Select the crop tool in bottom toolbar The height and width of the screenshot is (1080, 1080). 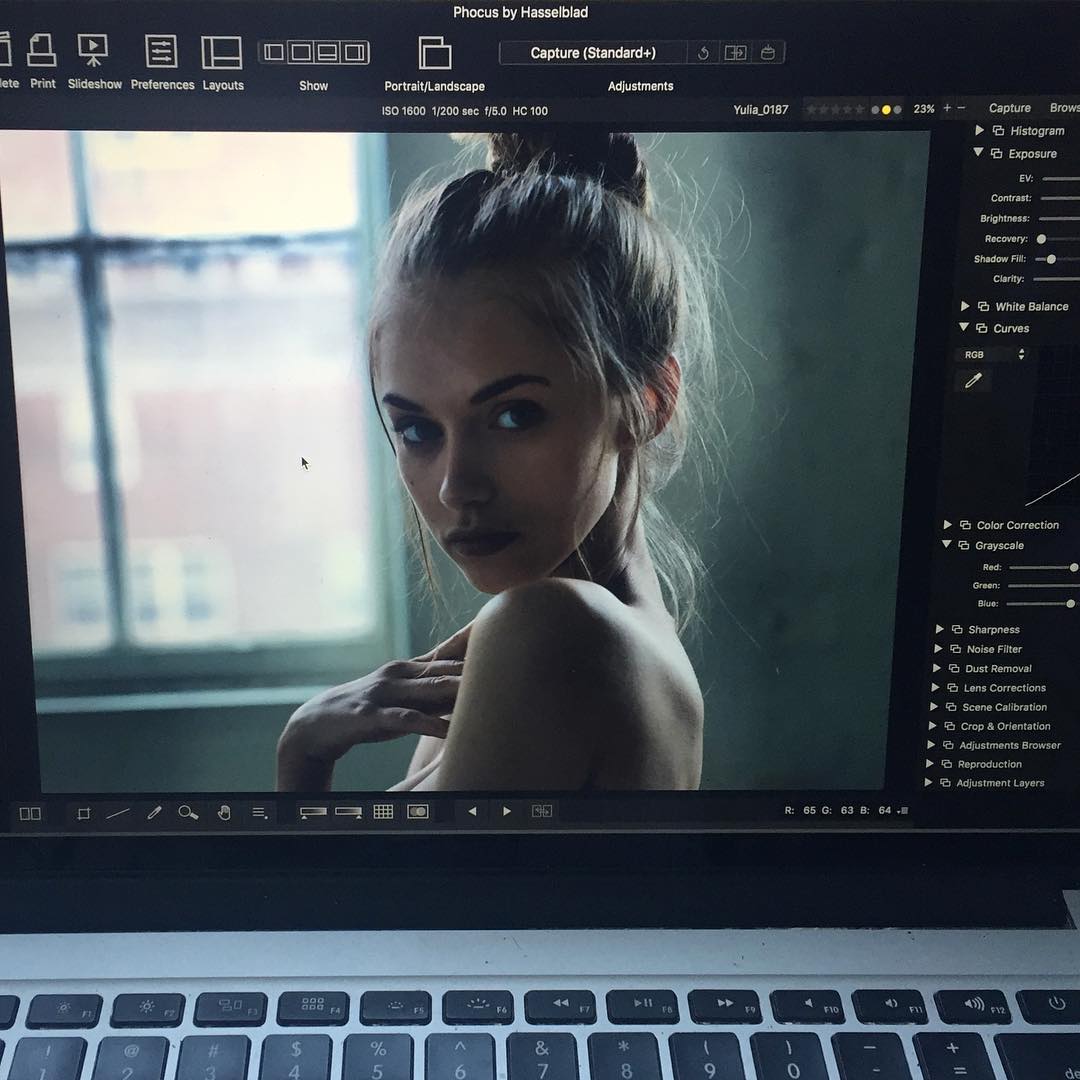click(84, 813)
